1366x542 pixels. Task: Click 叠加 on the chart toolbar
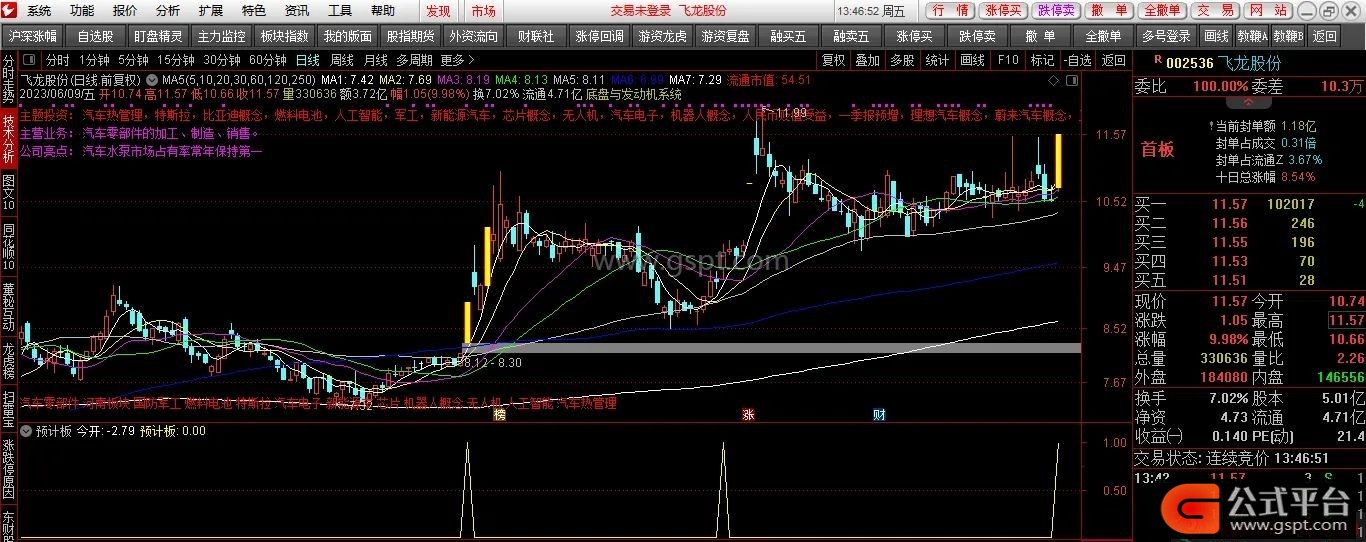tap(868, 60)
